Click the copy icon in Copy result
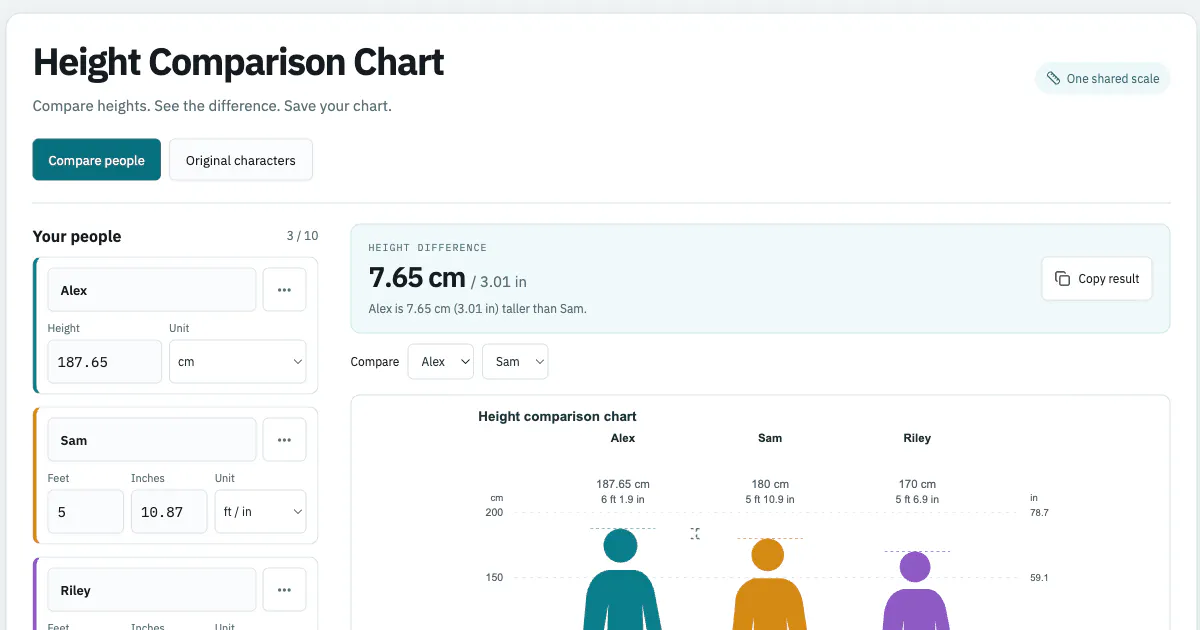This screenshot has width=1200, height=630. (x=1063, y=279)
